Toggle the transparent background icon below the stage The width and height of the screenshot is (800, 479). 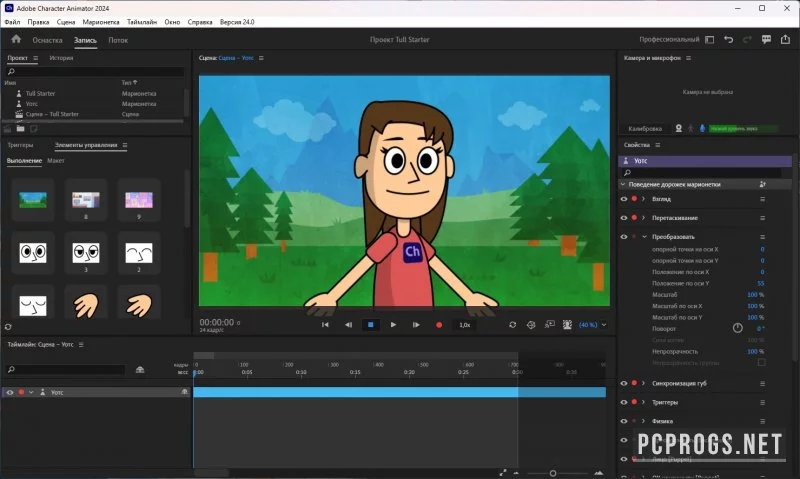(567, 324)
